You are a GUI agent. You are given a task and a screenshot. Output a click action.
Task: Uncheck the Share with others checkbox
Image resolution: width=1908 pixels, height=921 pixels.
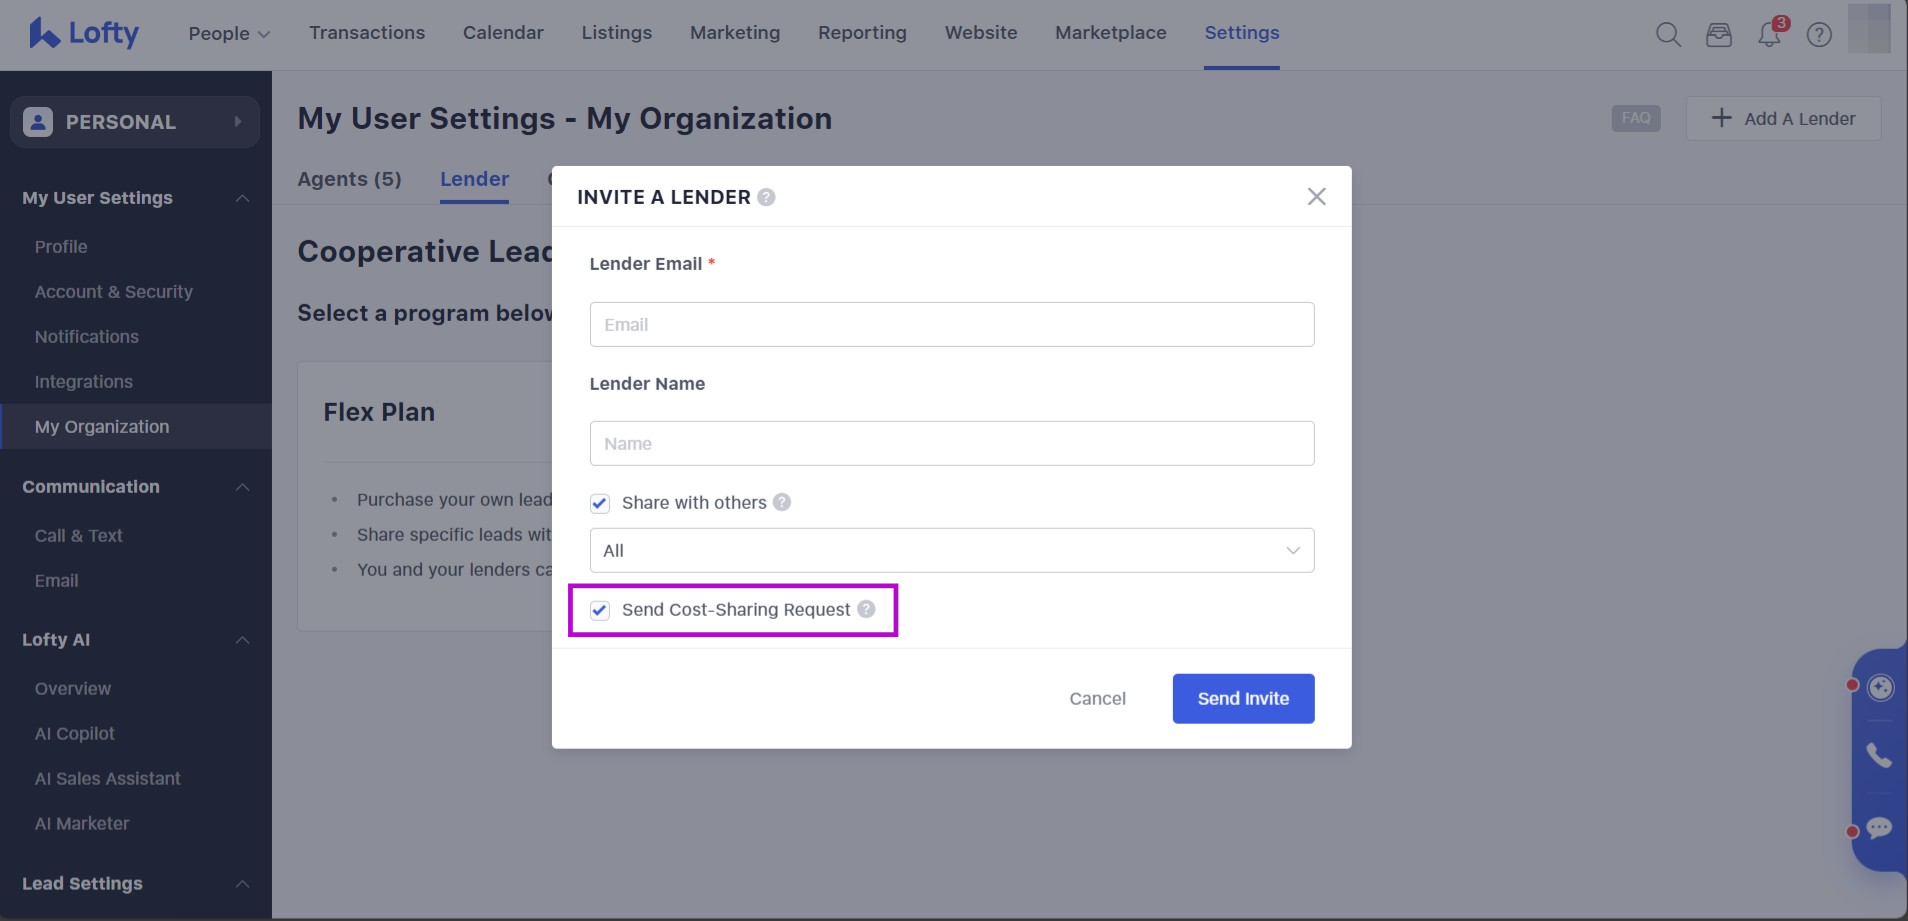click(x=600, y=503)
